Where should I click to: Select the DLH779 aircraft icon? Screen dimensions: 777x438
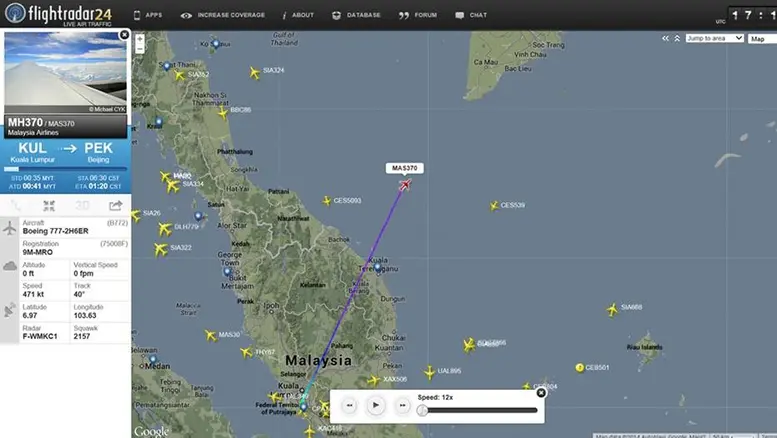tap(165, 229)
